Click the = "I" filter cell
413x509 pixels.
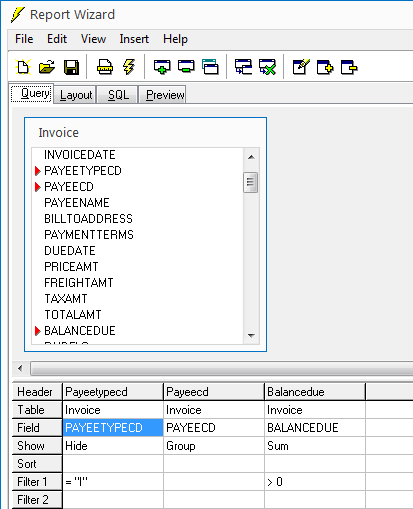(113, 482)
